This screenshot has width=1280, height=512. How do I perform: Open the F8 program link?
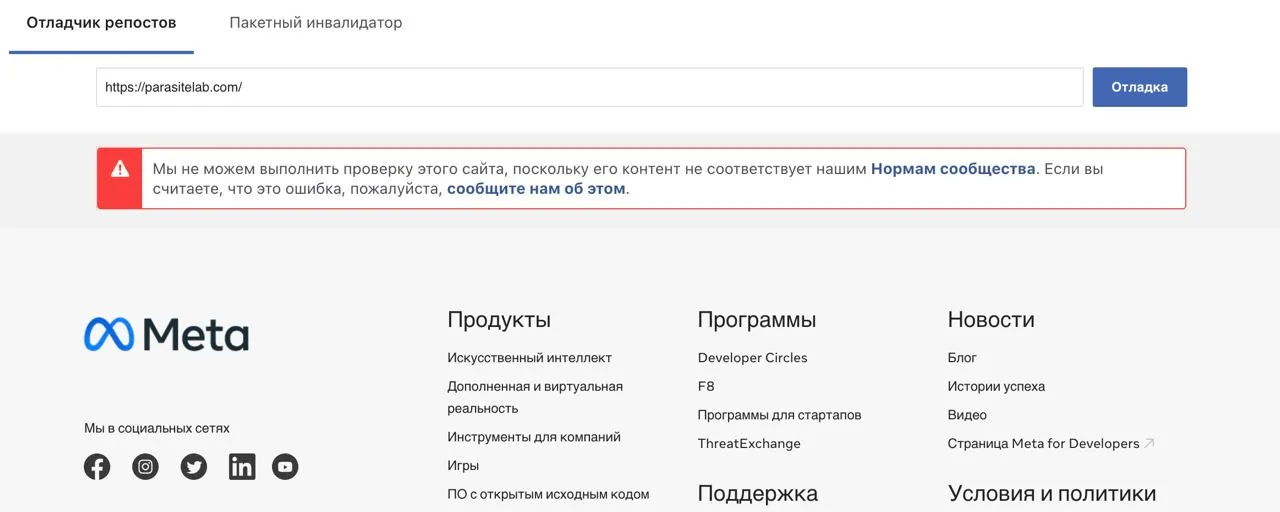pyautogui.click(x=706, y=386)
